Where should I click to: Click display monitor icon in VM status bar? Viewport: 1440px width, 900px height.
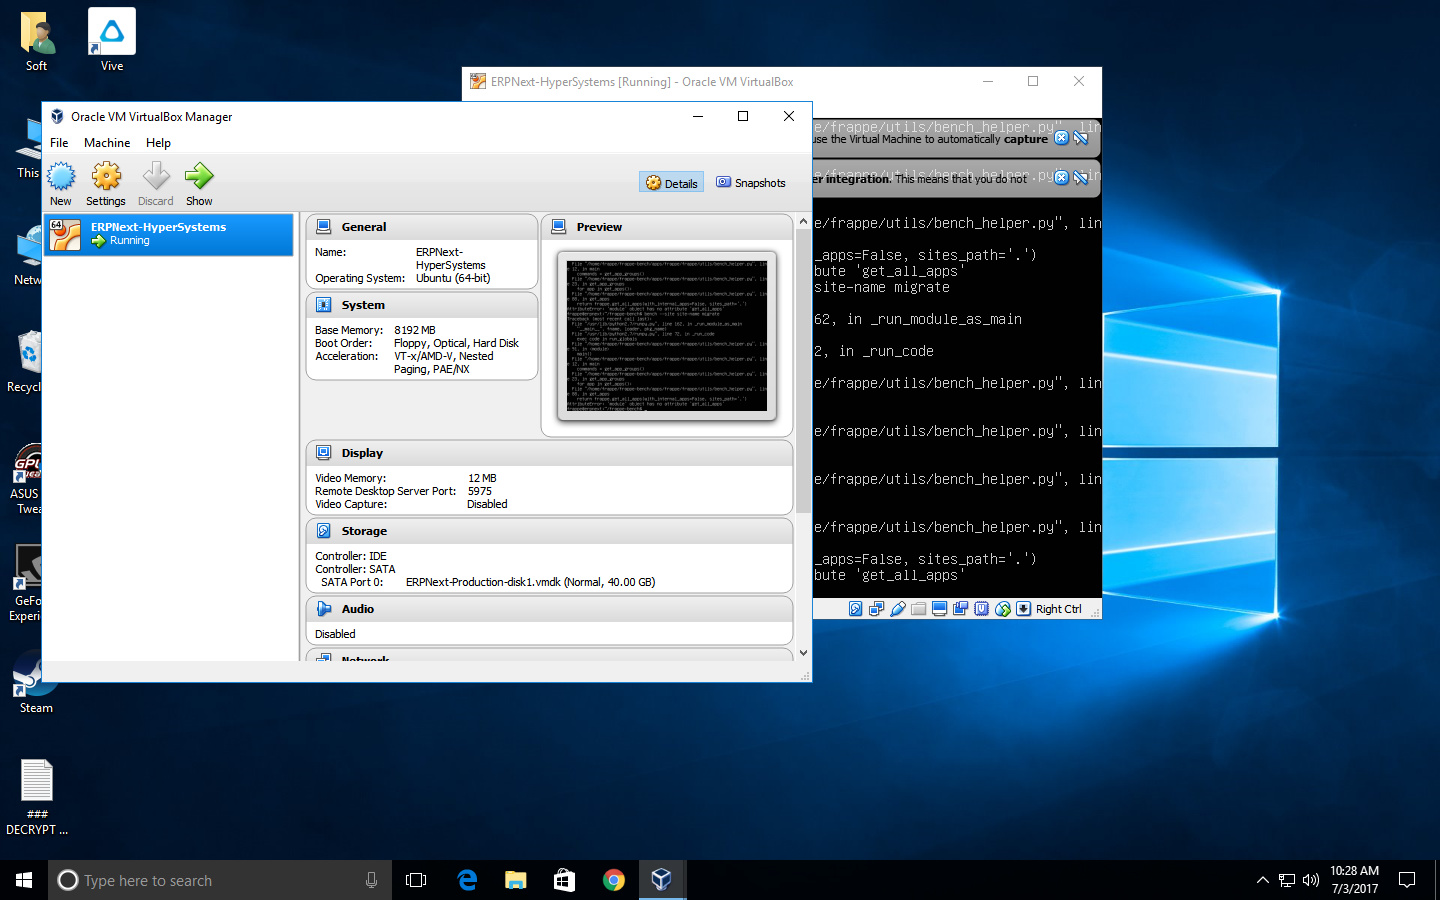point(939,609)
